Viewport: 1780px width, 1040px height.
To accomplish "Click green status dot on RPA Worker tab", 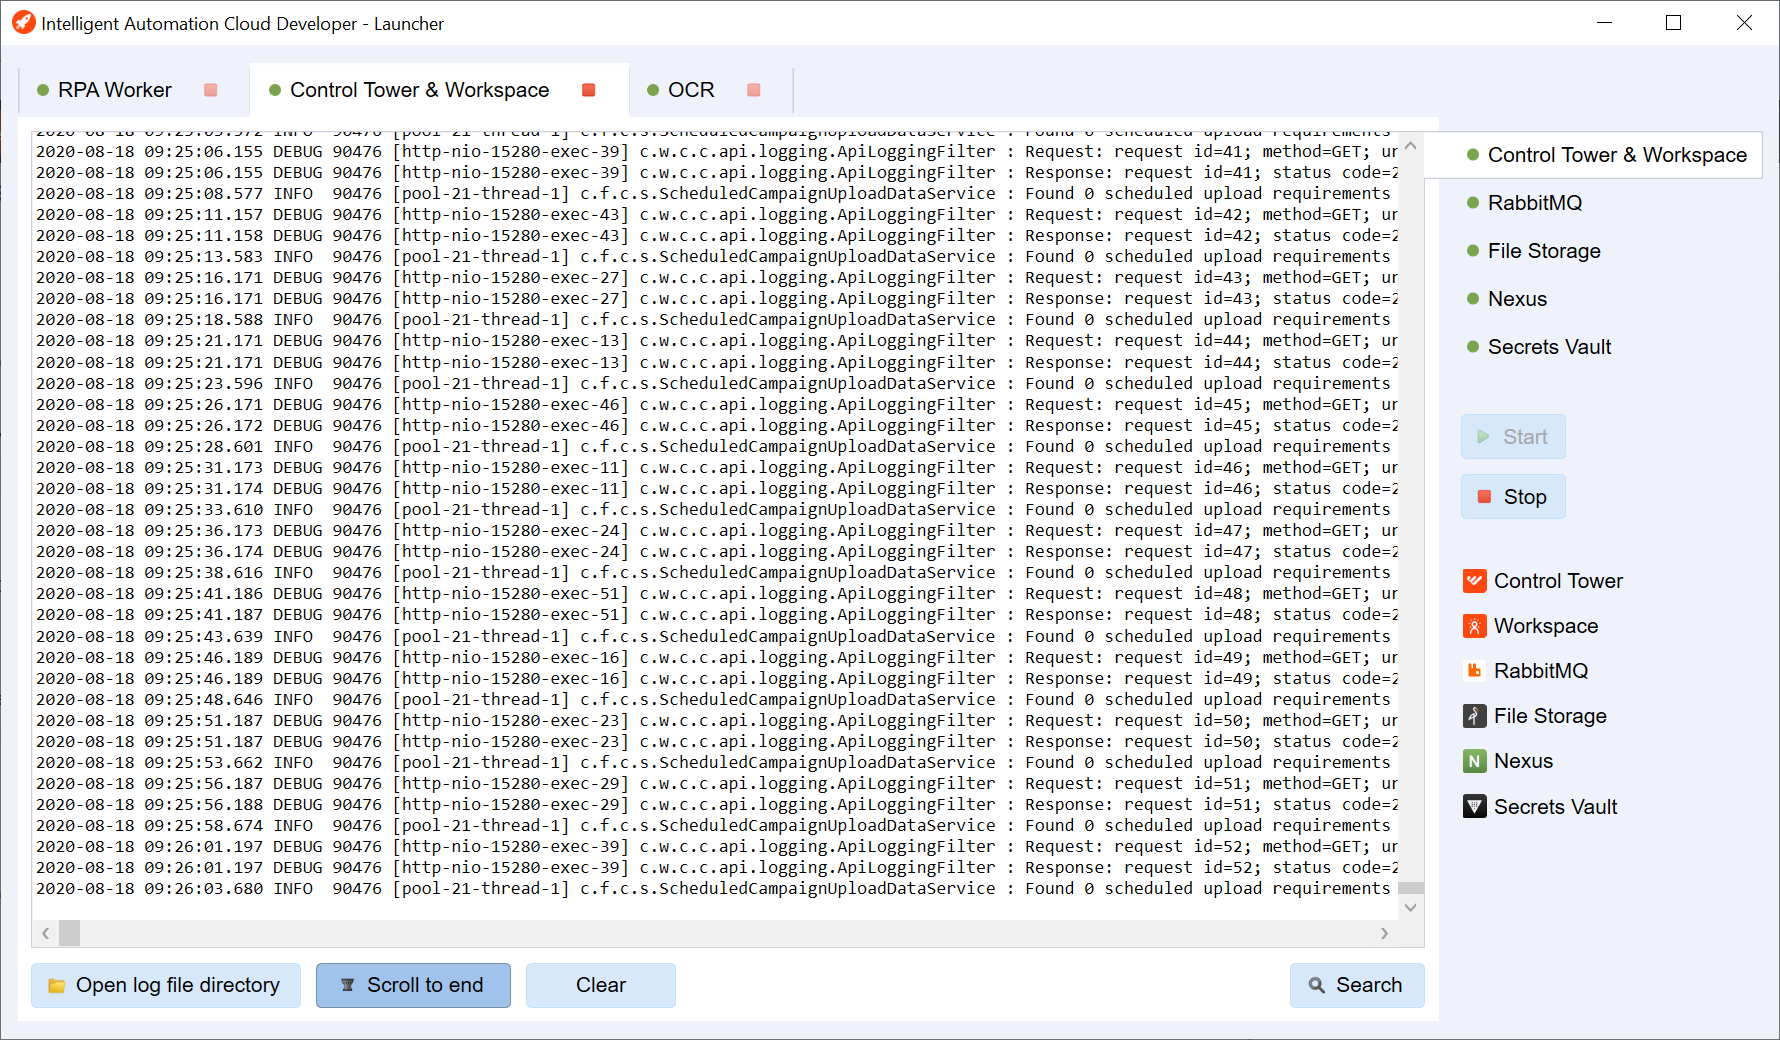I will pos(43,90).
